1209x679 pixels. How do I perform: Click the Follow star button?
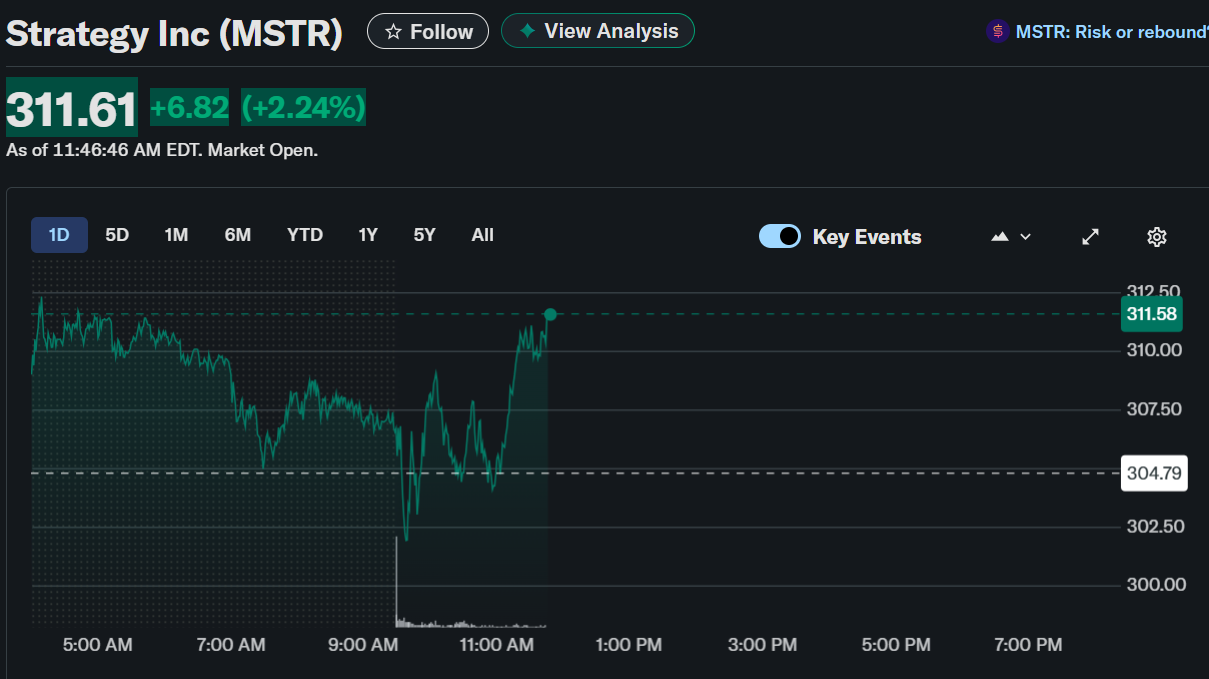click(428, 32)
